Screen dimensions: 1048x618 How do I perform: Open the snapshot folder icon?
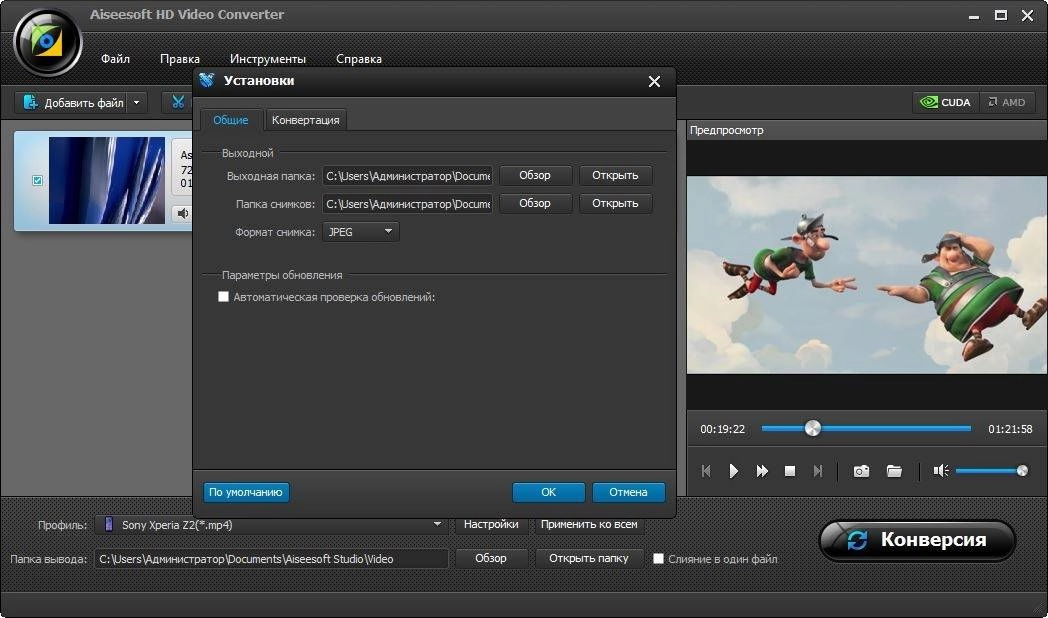pyautogui.click(x=894, y=471)
